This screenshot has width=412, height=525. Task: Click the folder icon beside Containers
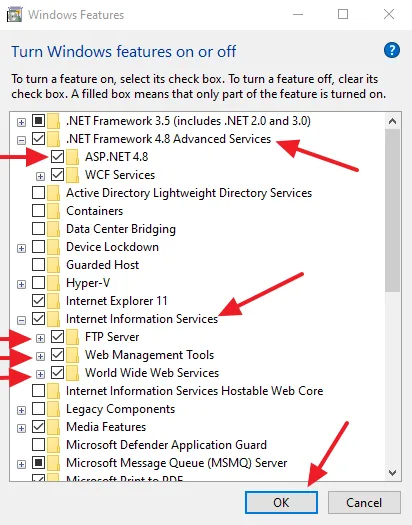pyautogui.click(x=54, y=211)
